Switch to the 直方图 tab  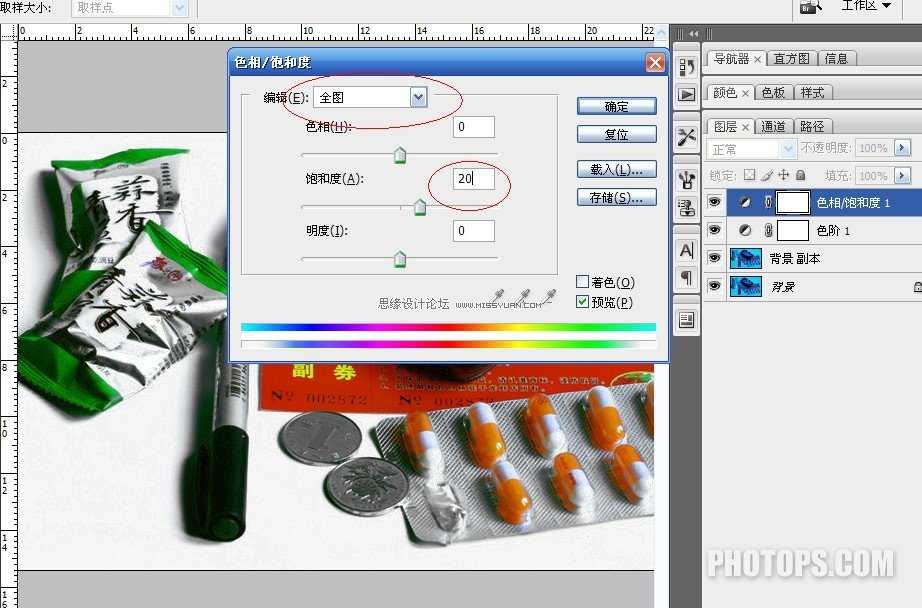791,58
